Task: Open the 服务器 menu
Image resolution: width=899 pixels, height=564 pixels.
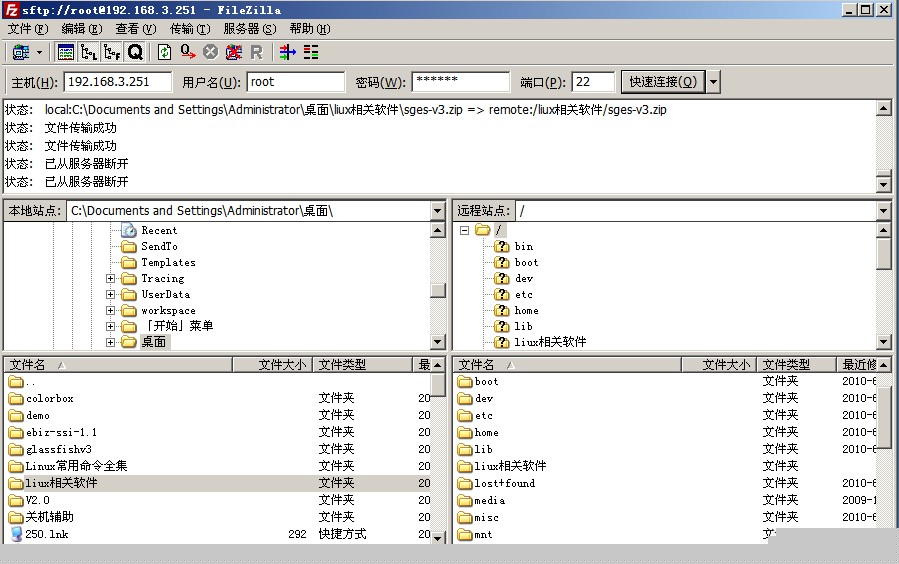Action: [250, 29]
